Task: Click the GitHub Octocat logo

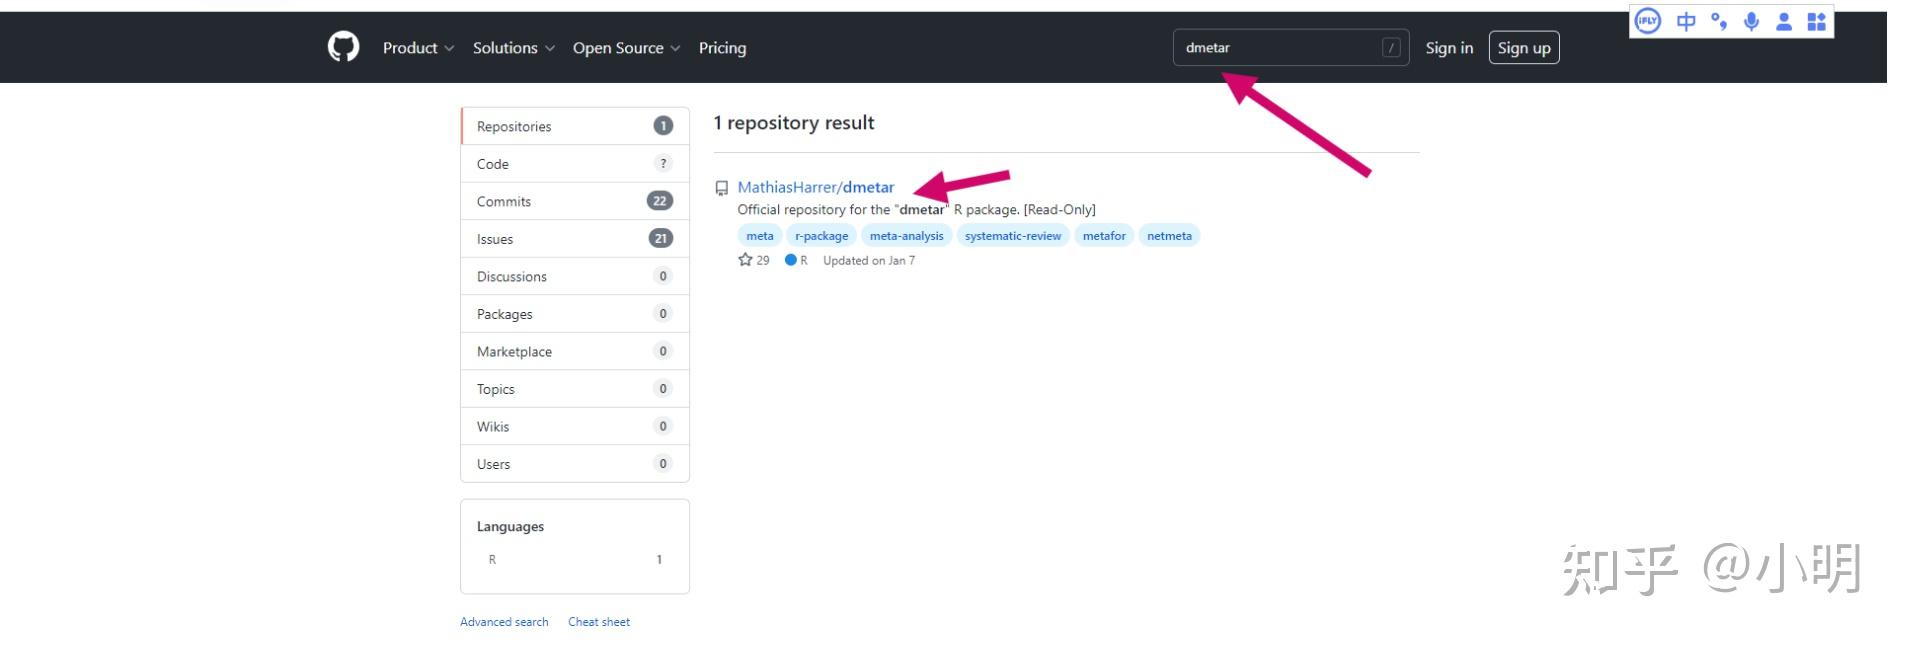Action: [x=343, y=47]
